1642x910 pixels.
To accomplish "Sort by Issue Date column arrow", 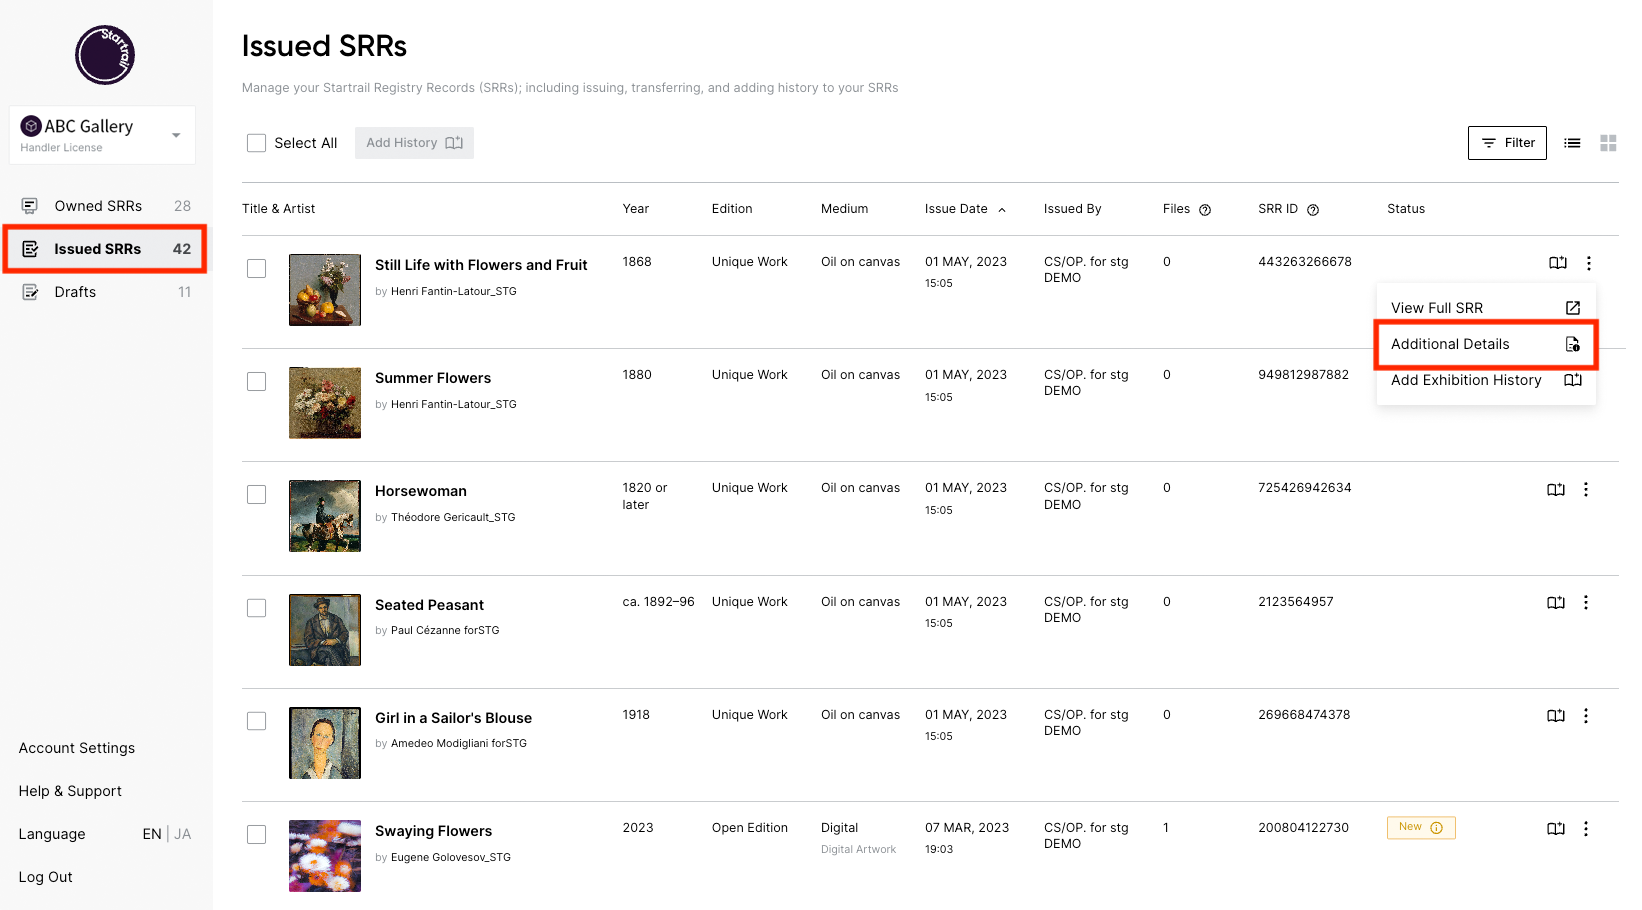I will coord(1002,210).
